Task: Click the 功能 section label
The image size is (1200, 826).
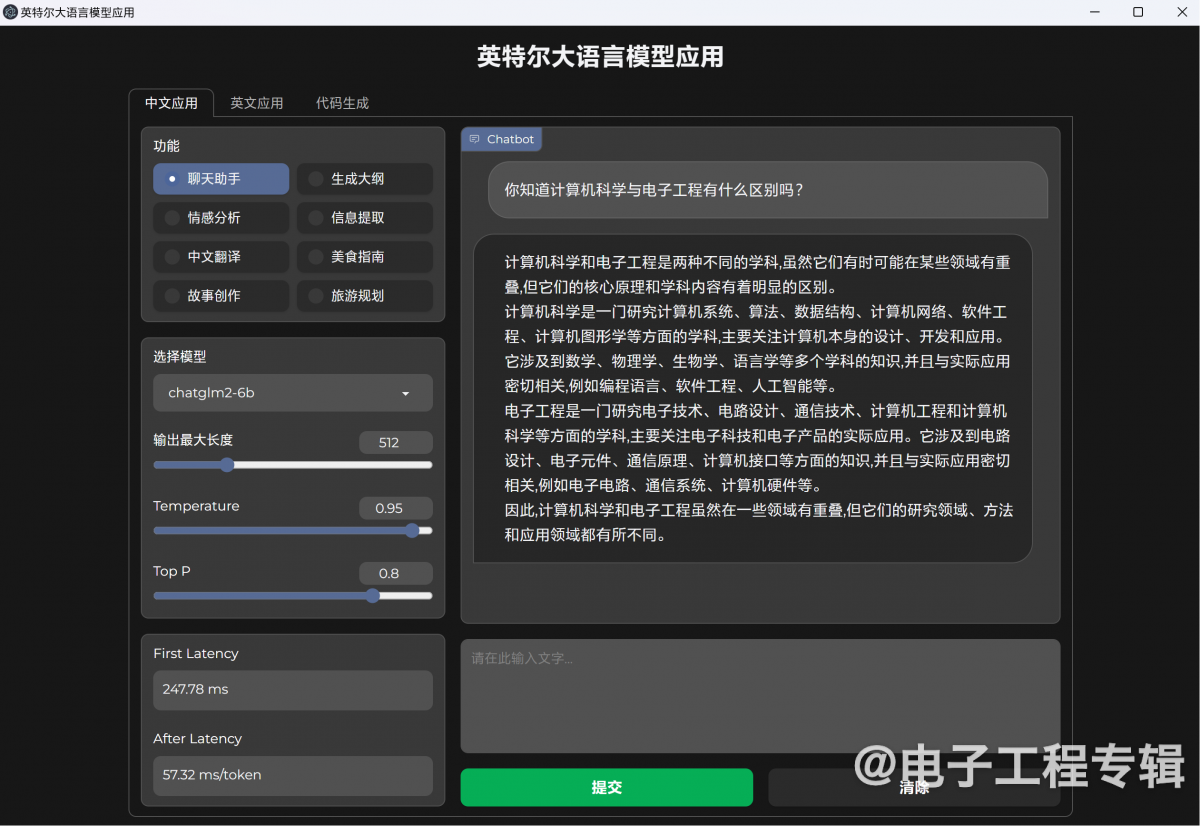Action: point(166,146)
